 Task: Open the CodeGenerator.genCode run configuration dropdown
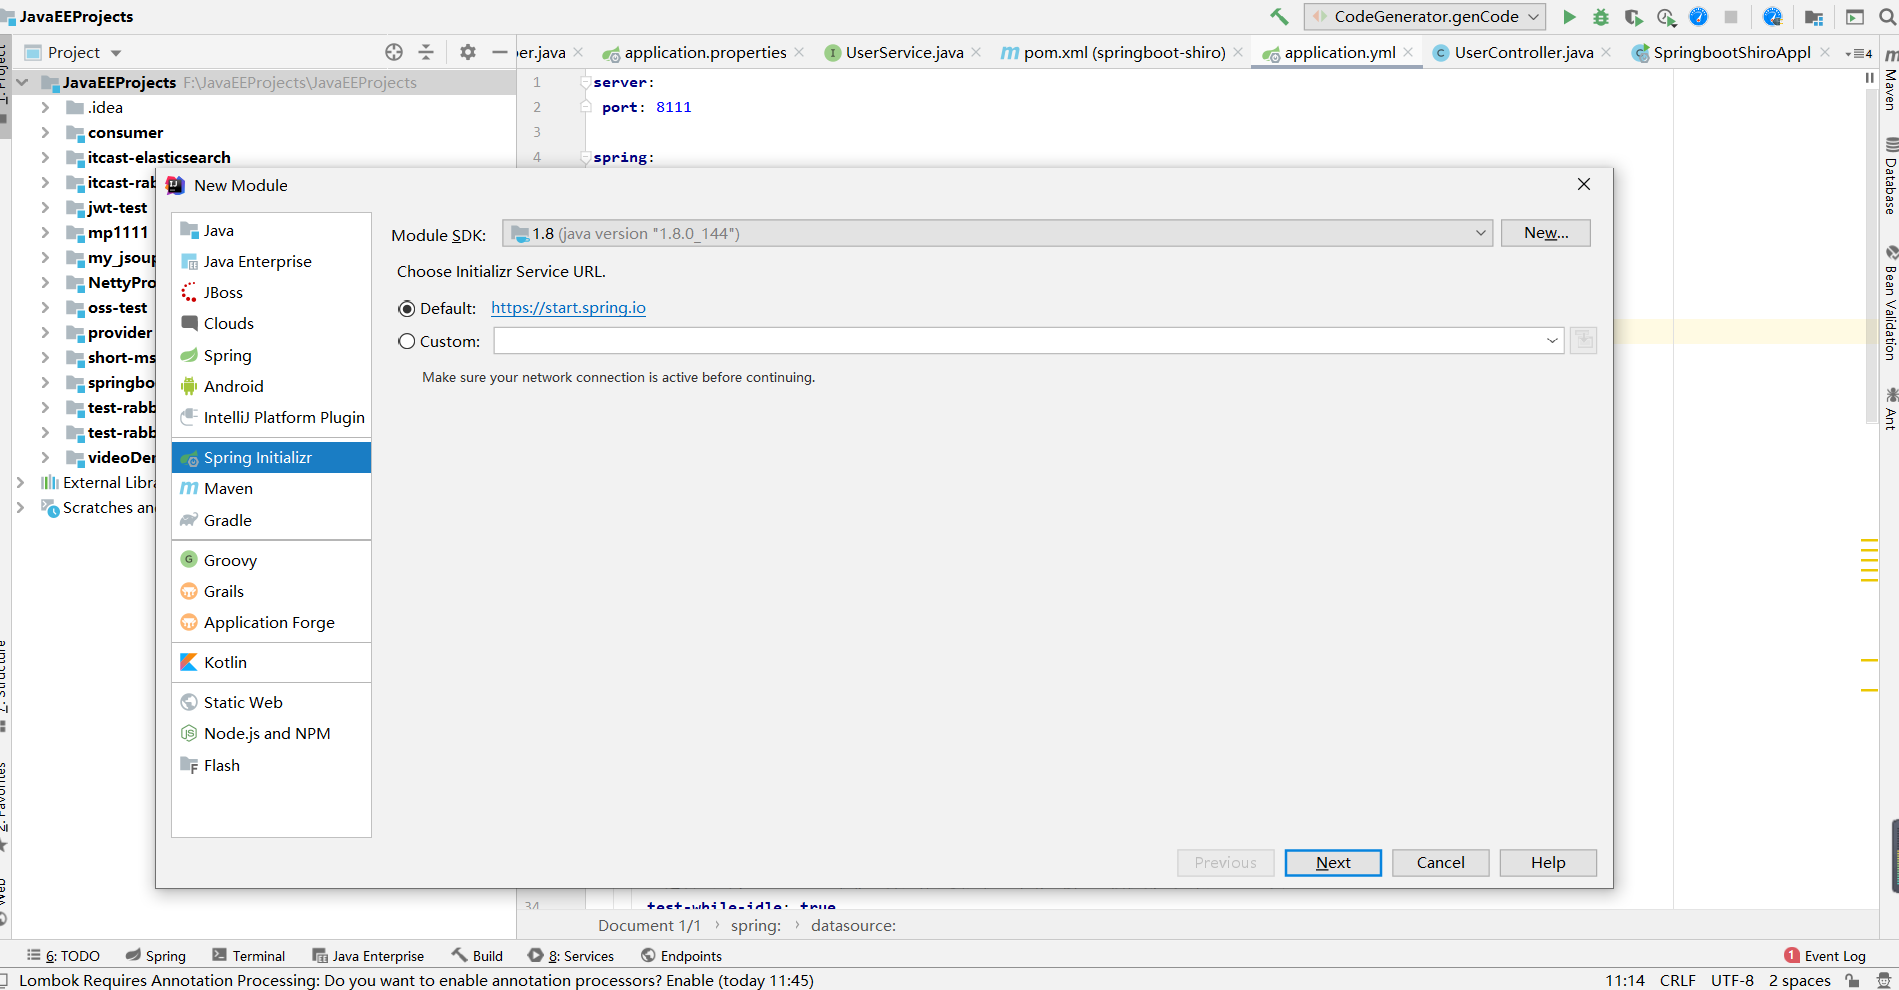pos(1424,17)
